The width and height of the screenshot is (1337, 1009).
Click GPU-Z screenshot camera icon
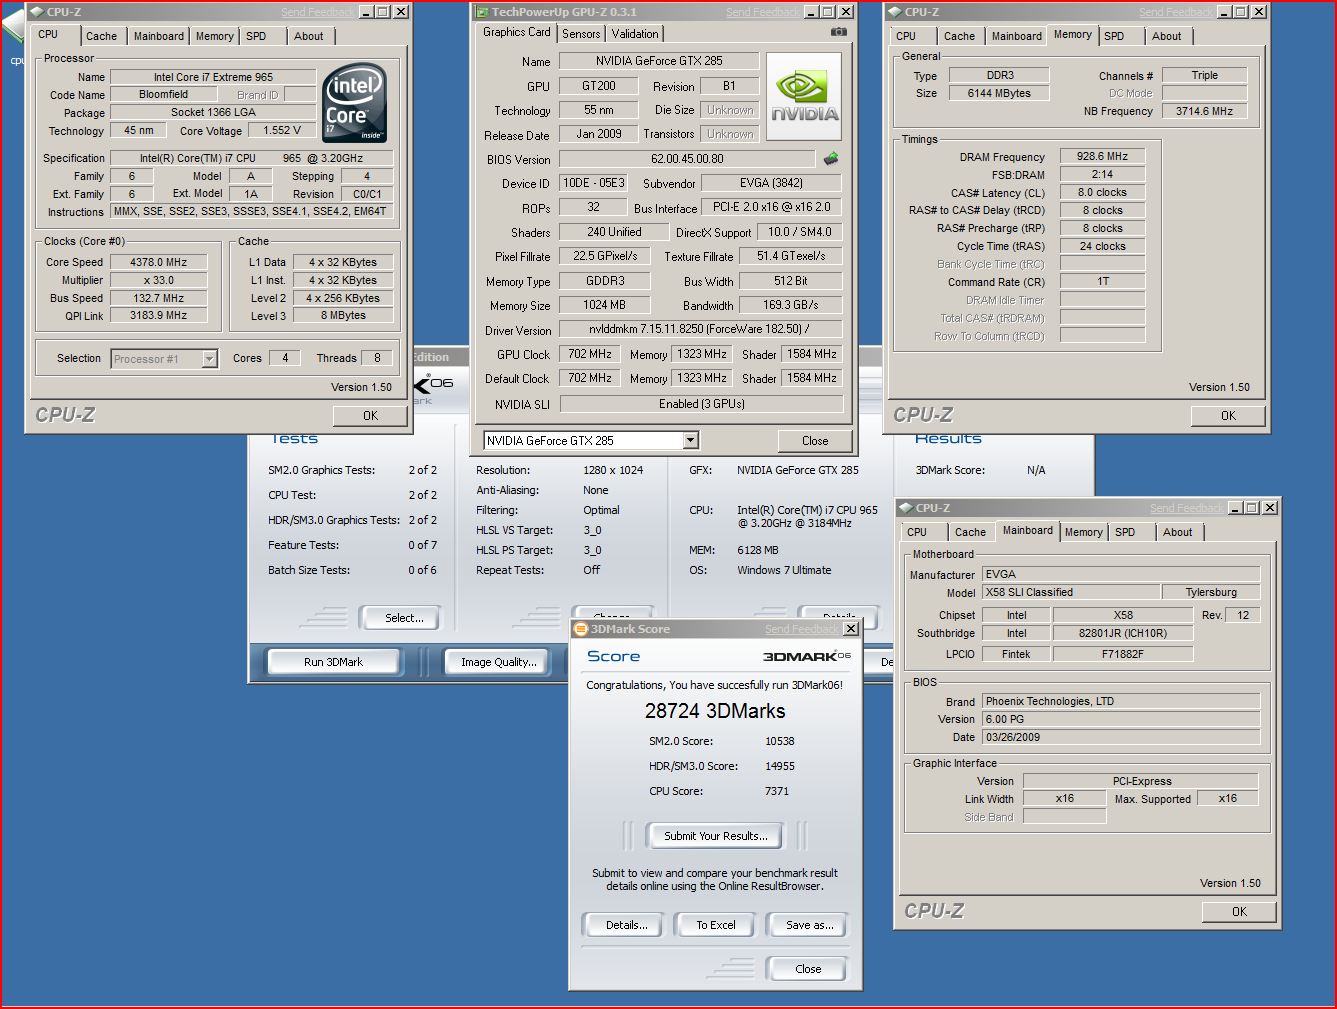[x=838, y=33]
